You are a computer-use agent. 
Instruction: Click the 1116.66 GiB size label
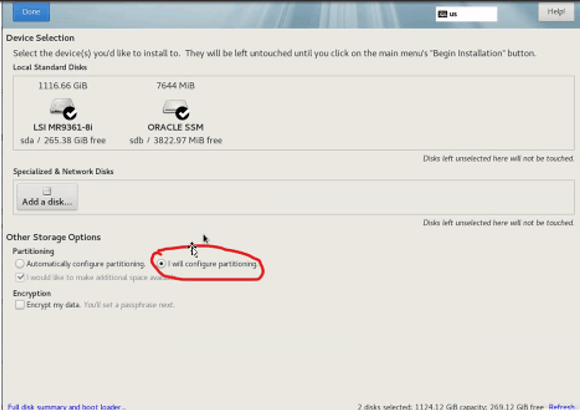click(x=63, y=85)
